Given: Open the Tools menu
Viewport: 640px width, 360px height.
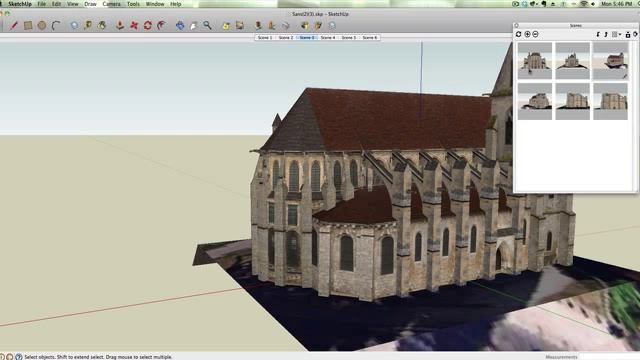Looking at the screenshot, I should click(x=133, y=4).
